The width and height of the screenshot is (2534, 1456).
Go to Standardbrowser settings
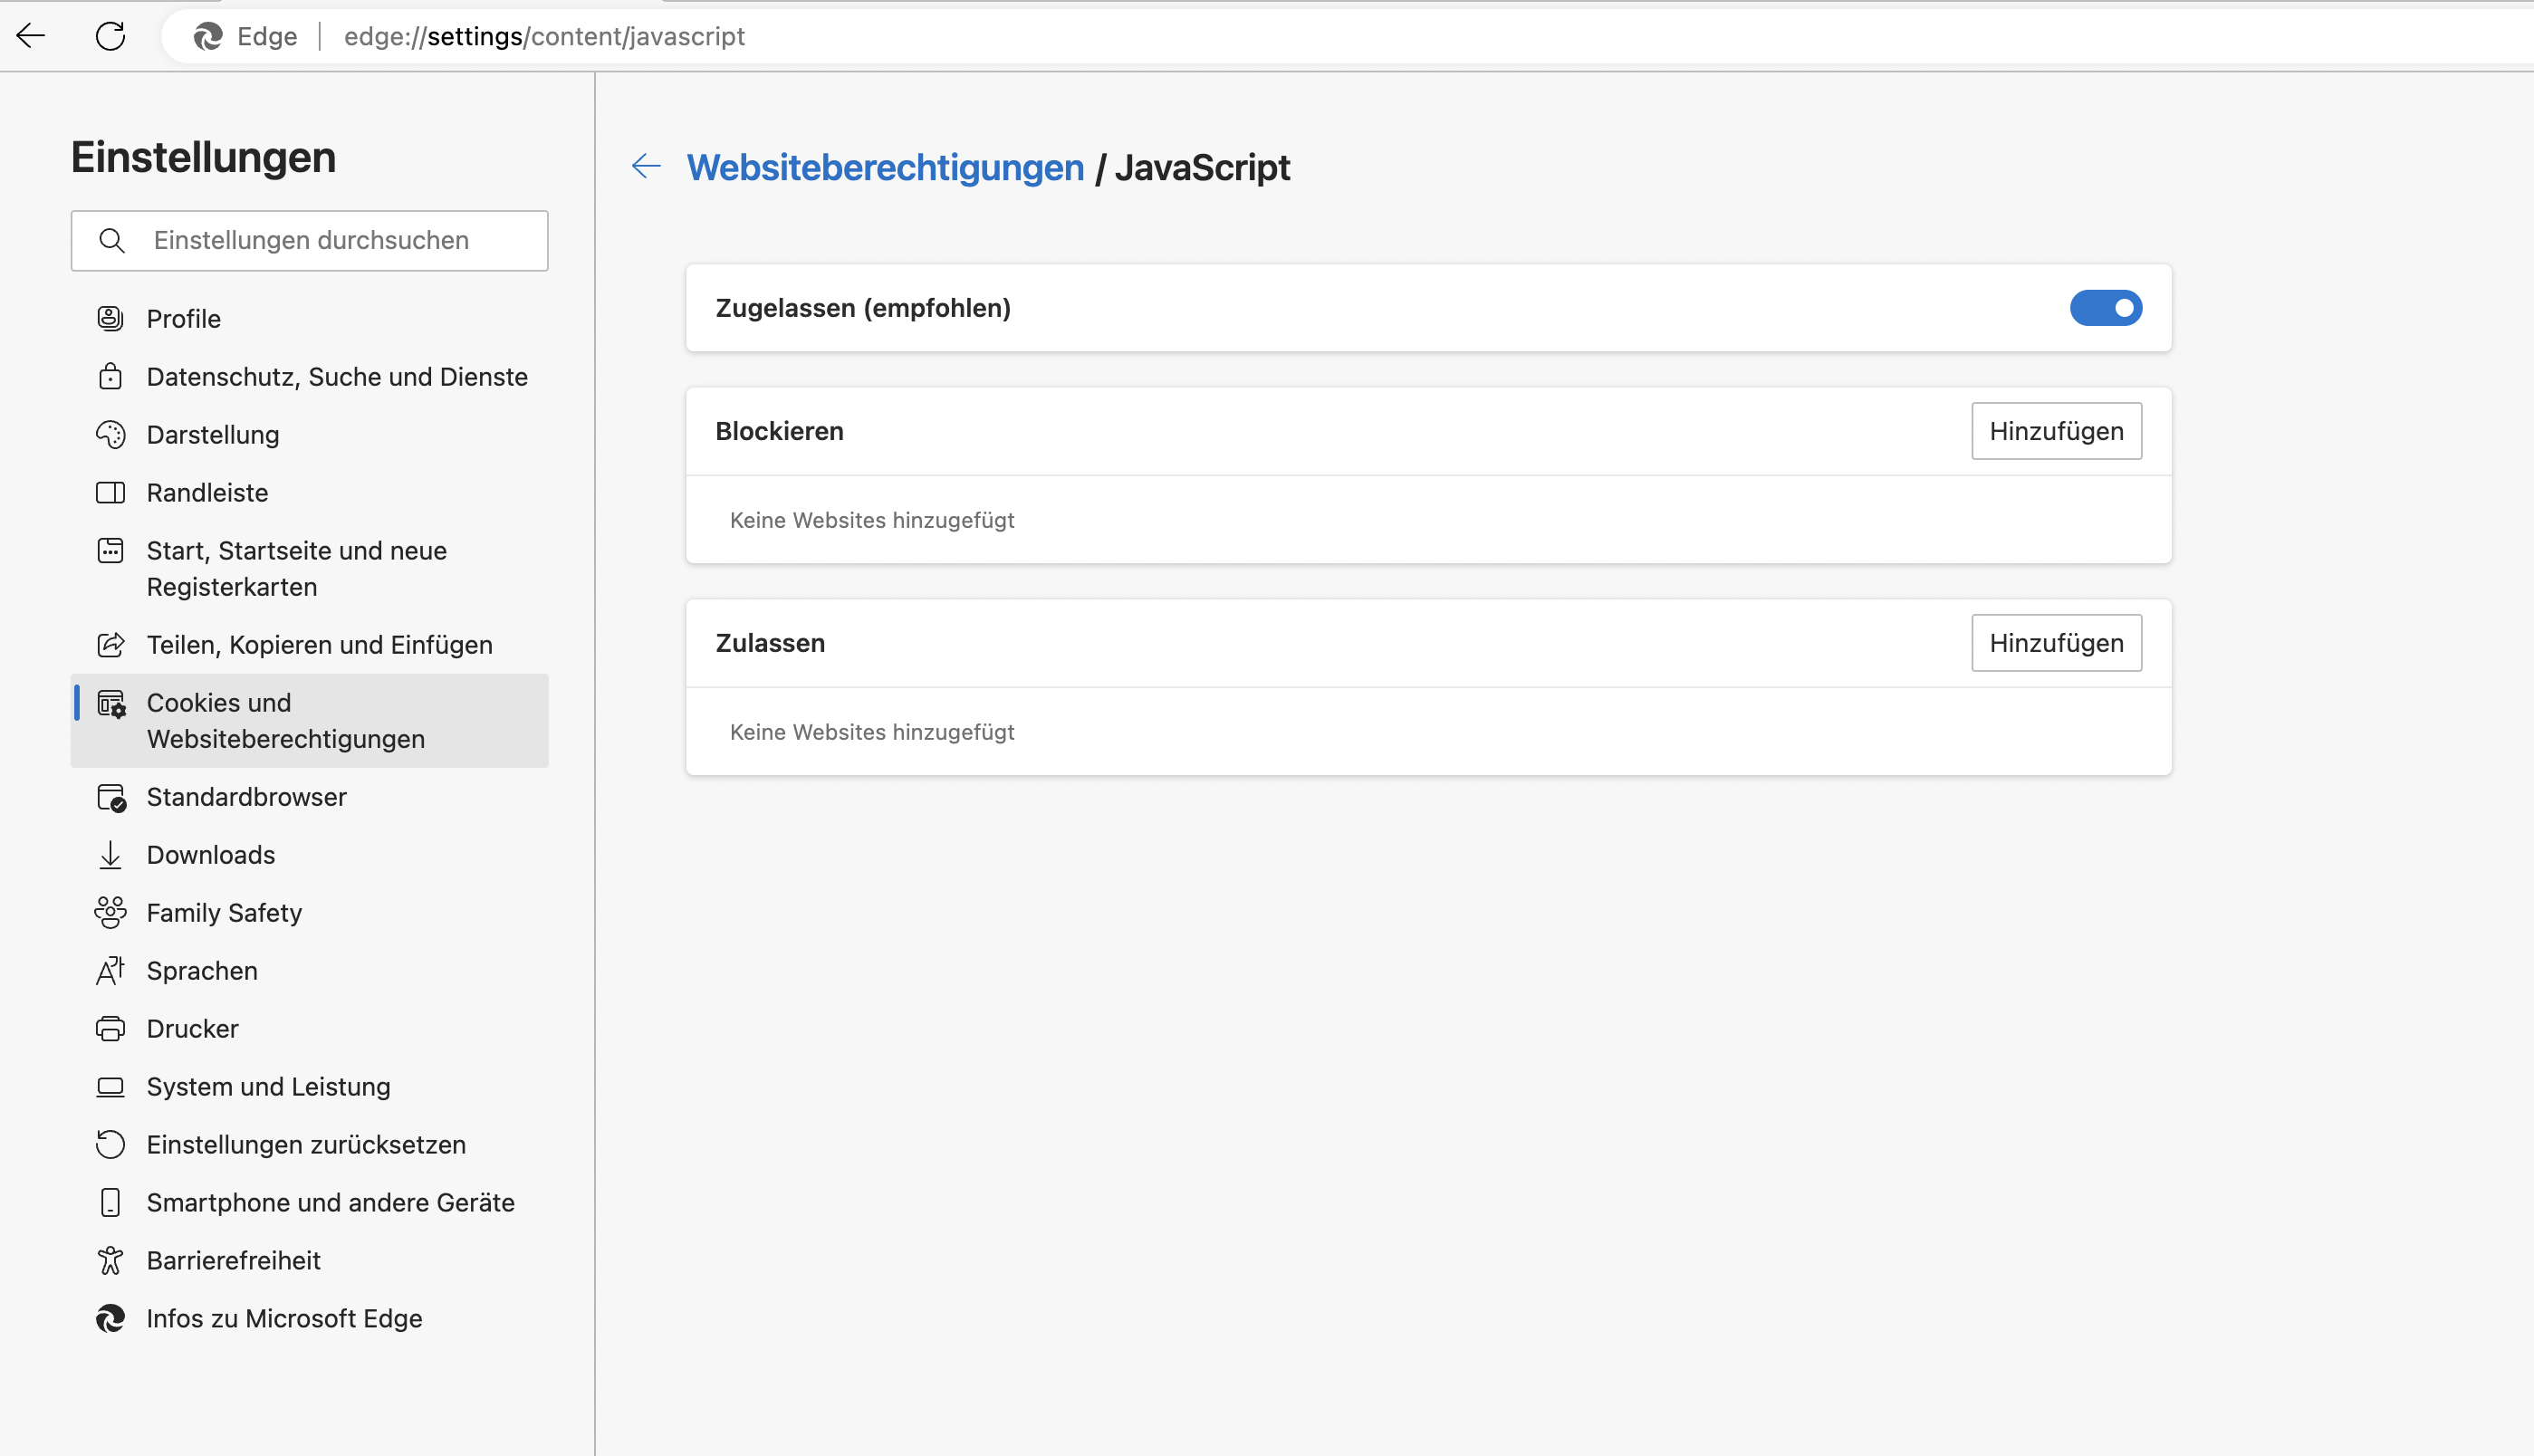(309, 797)
